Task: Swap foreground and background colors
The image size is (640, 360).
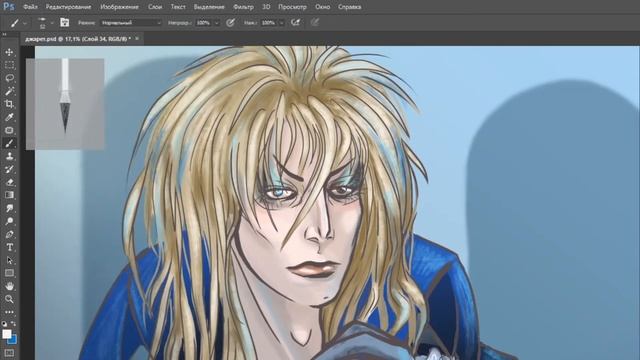Action: tap(13, 323)
